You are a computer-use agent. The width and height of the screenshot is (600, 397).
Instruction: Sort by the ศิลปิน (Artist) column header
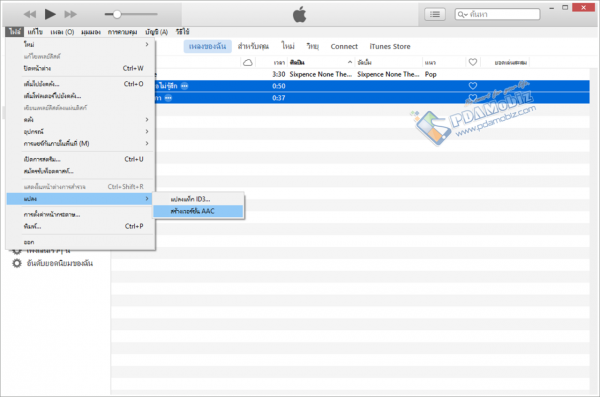297,62
